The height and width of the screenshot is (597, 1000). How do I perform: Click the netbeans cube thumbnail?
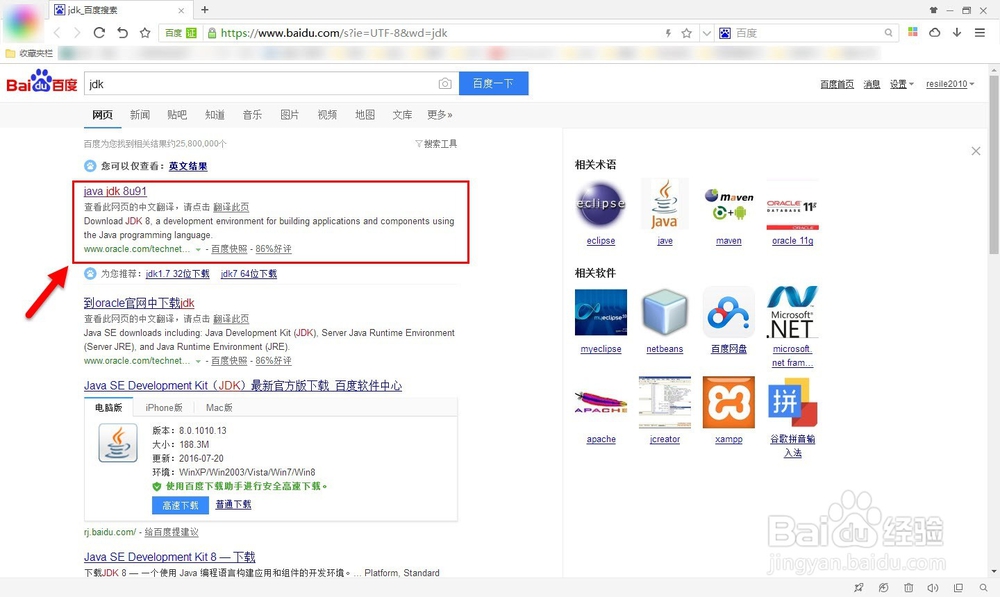pos(665,312)
